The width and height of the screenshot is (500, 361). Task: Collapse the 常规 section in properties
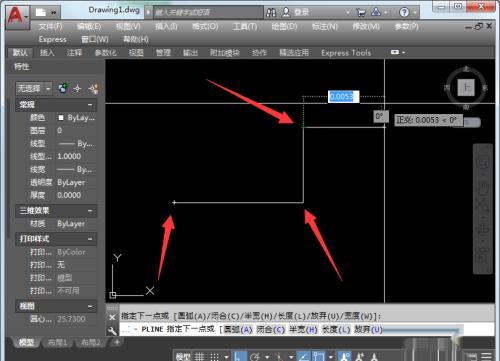point(90,105)
